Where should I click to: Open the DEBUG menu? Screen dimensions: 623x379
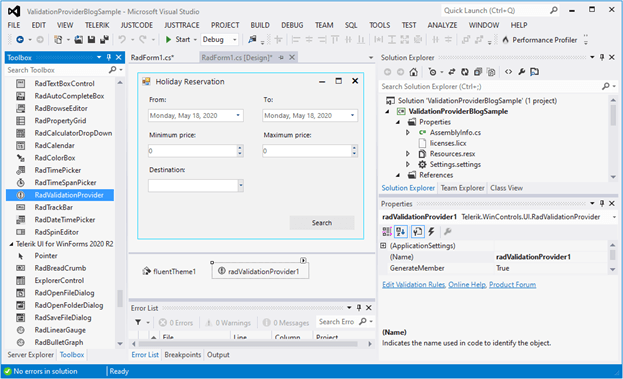pos(292,25)
